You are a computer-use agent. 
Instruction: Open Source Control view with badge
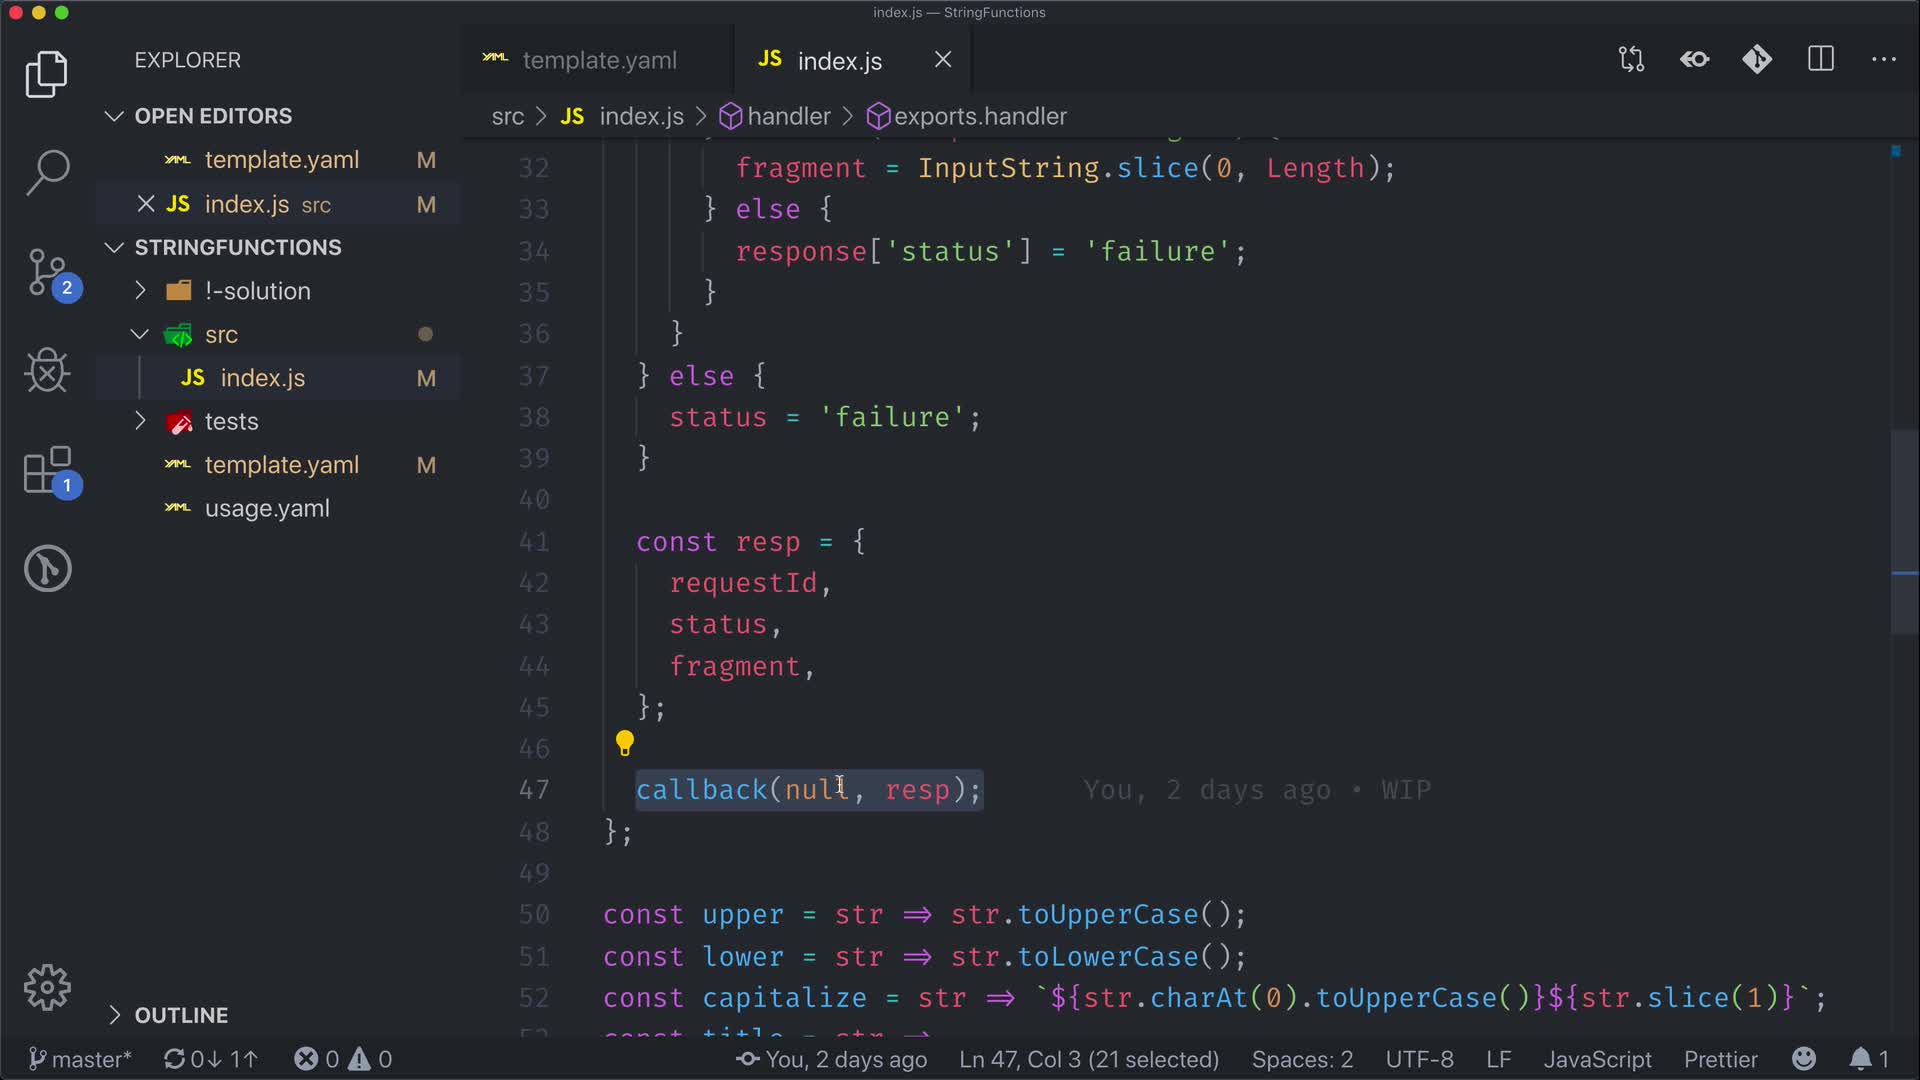pyautogui.click(x=47, y=272)
